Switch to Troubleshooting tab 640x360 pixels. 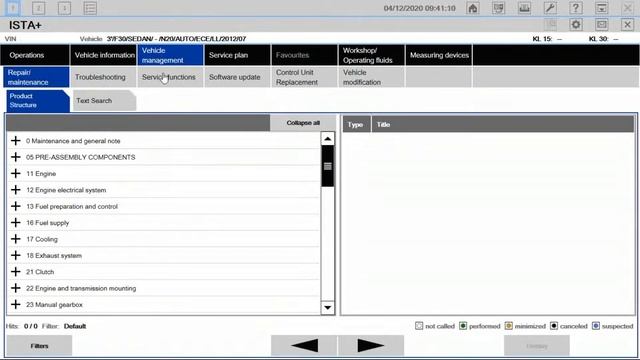103,77
